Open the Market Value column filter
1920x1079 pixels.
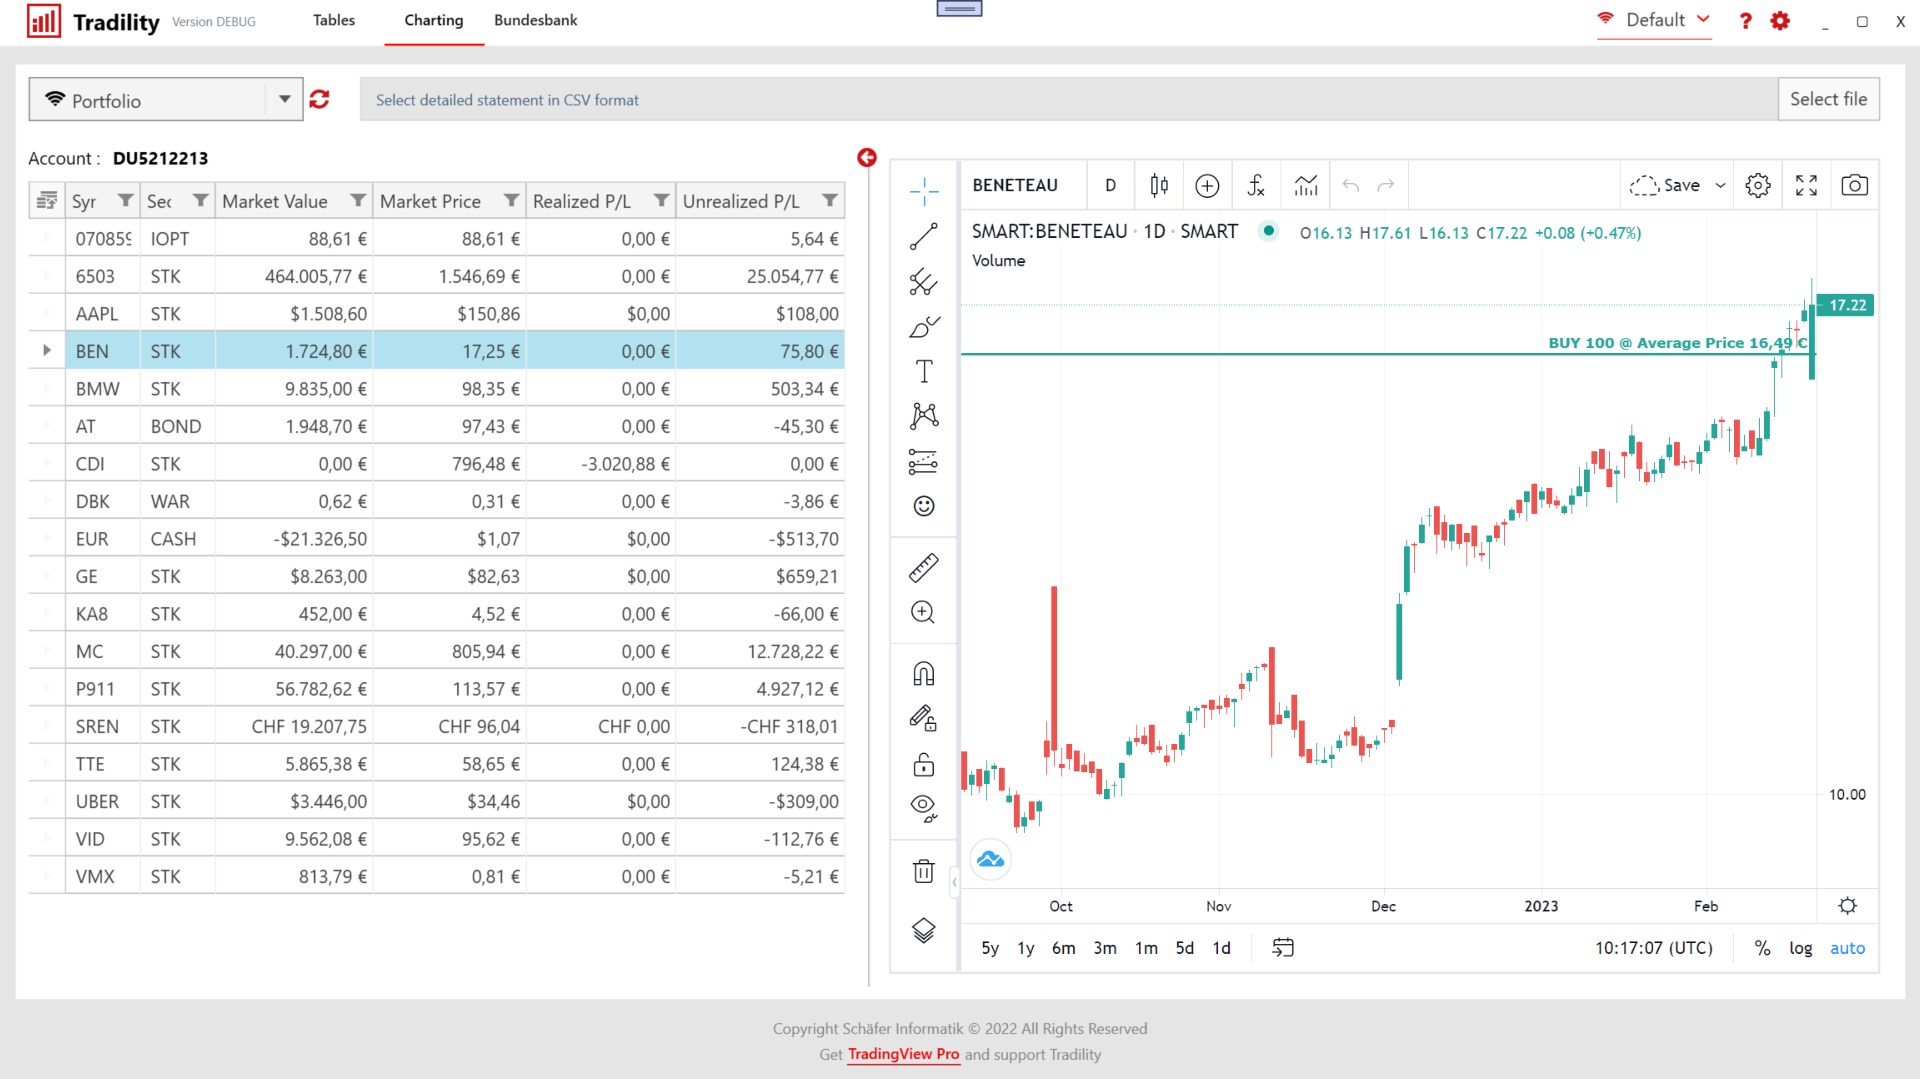(357, 200)
